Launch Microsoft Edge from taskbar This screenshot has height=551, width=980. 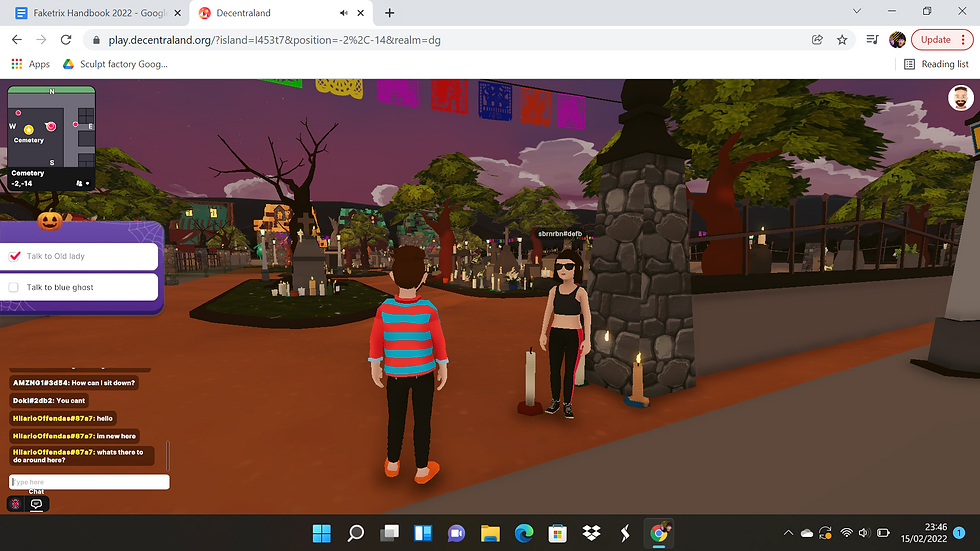(524, 533)
